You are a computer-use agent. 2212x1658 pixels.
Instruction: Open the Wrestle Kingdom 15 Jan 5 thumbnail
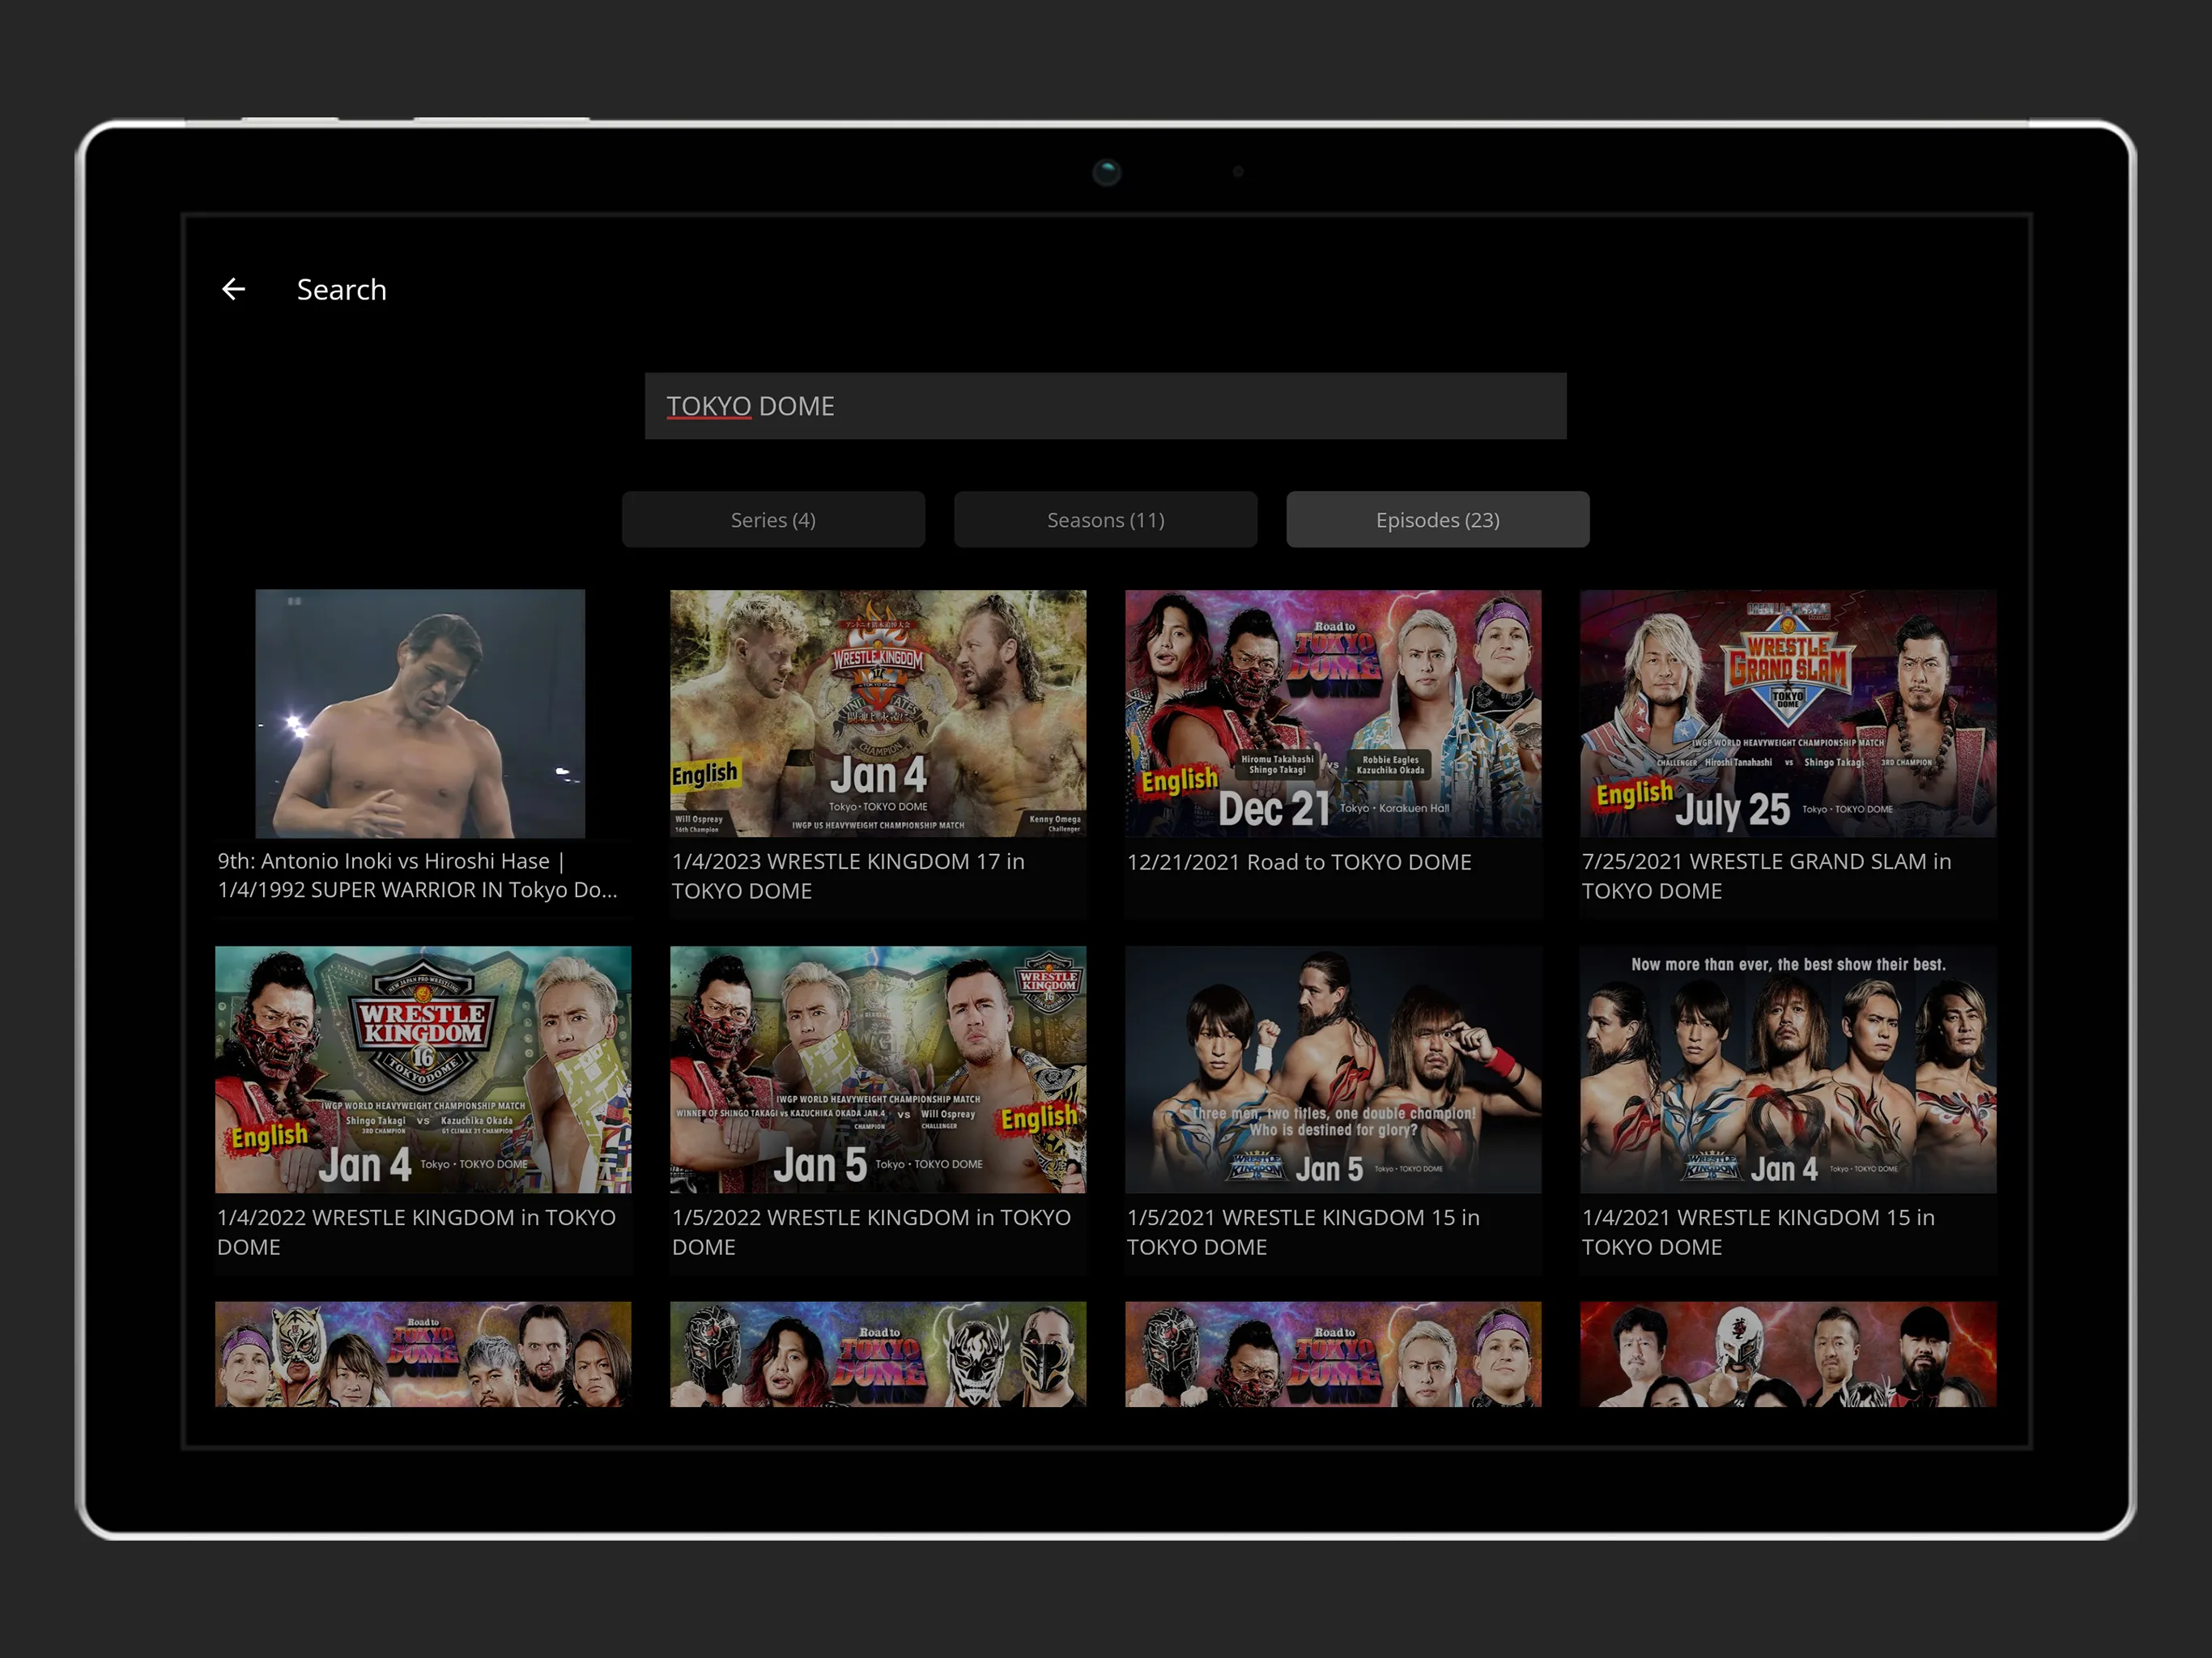pos(1333,1069)
